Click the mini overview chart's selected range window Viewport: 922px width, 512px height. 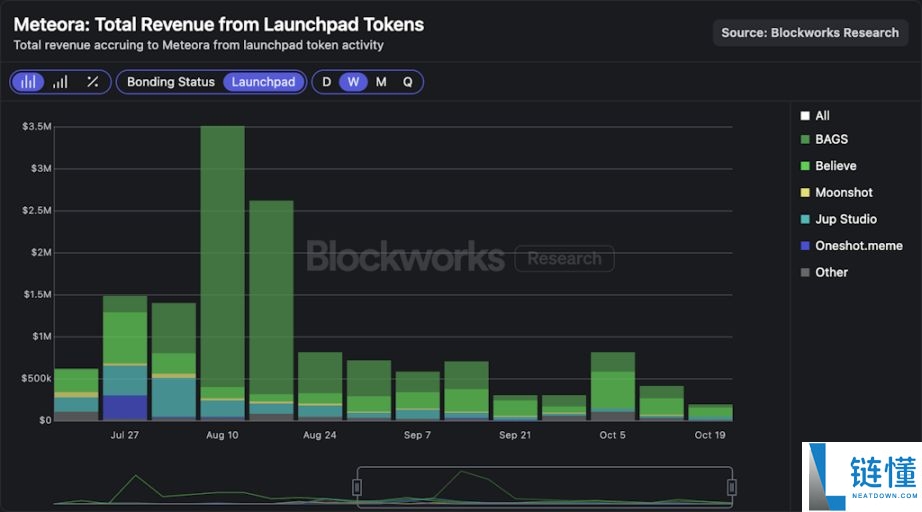click(x=544, y=487)
